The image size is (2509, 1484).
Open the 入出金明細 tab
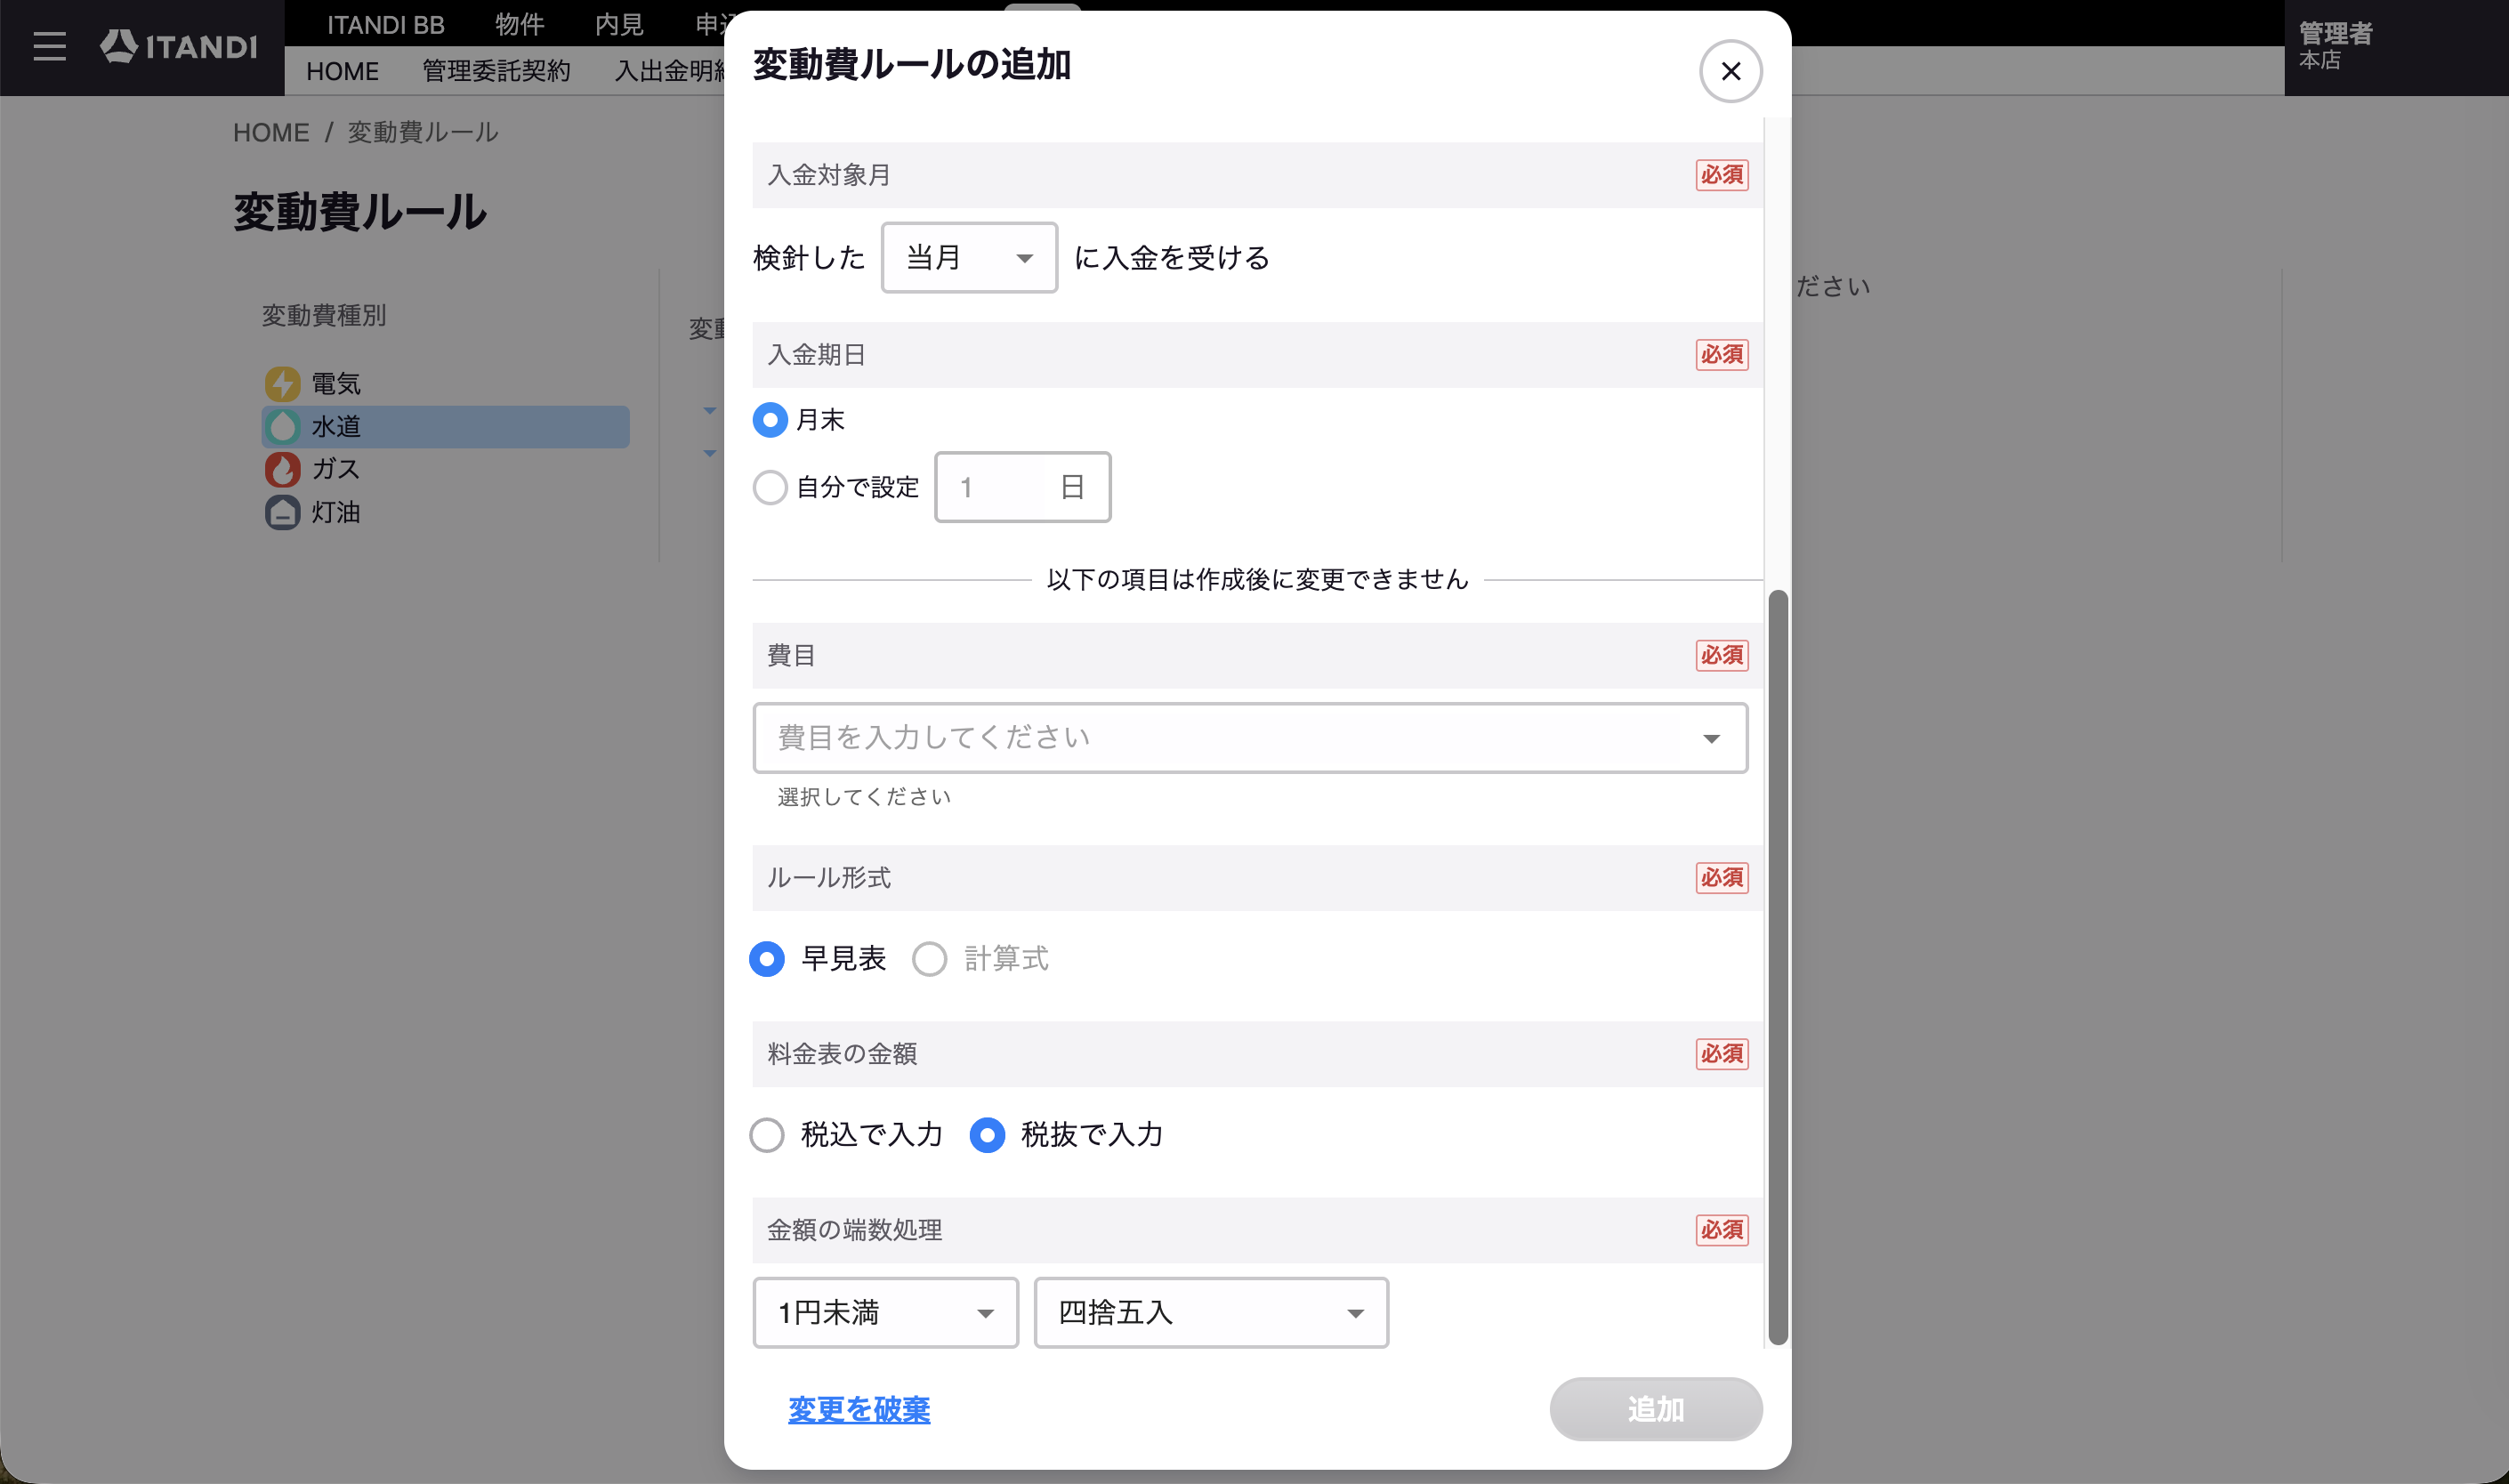click(x=669, y=72)
